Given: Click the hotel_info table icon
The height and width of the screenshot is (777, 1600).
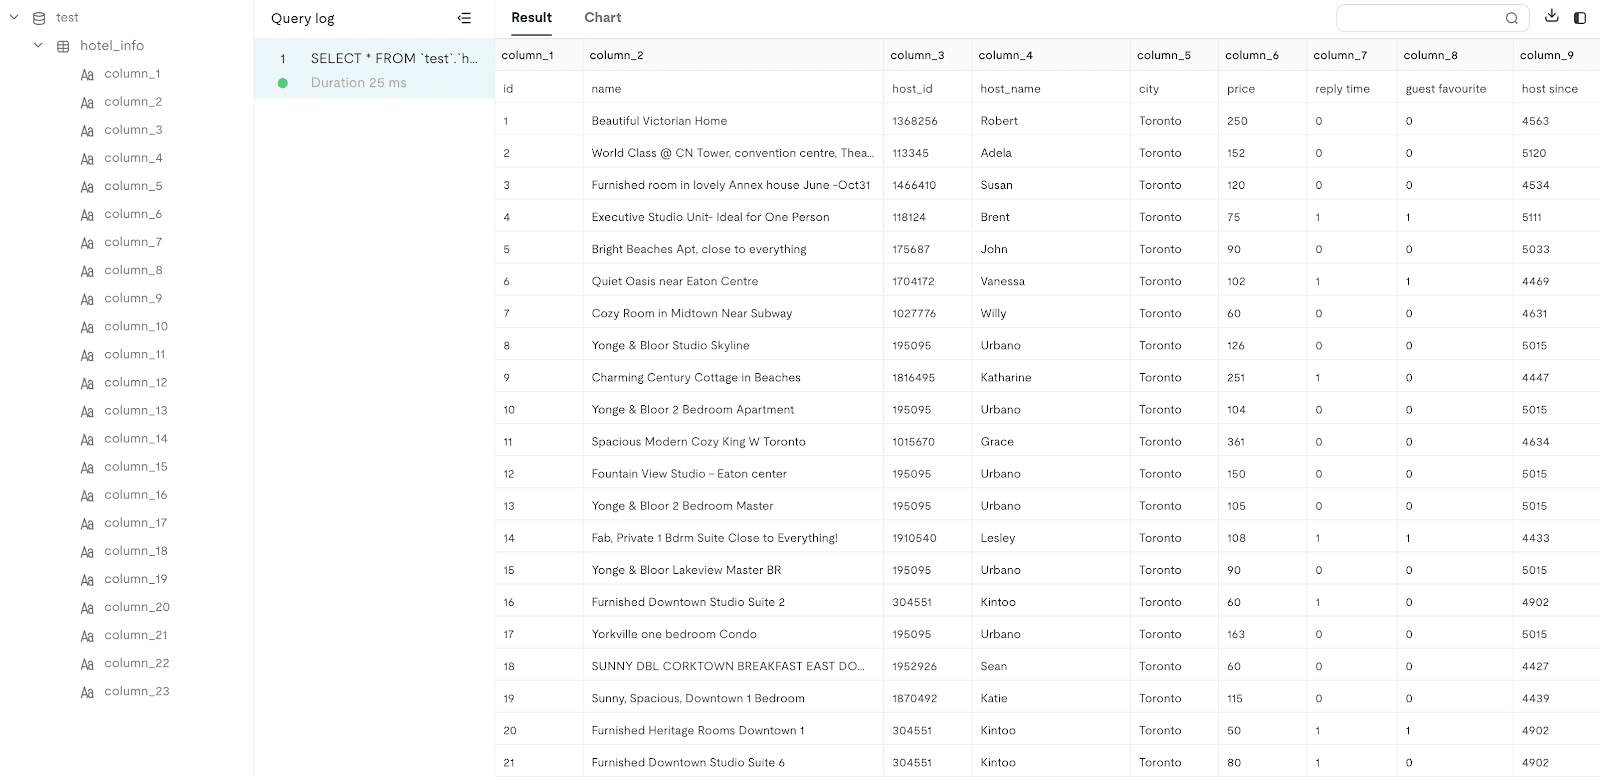Looking at the screenshot, I should pos(63,46).
